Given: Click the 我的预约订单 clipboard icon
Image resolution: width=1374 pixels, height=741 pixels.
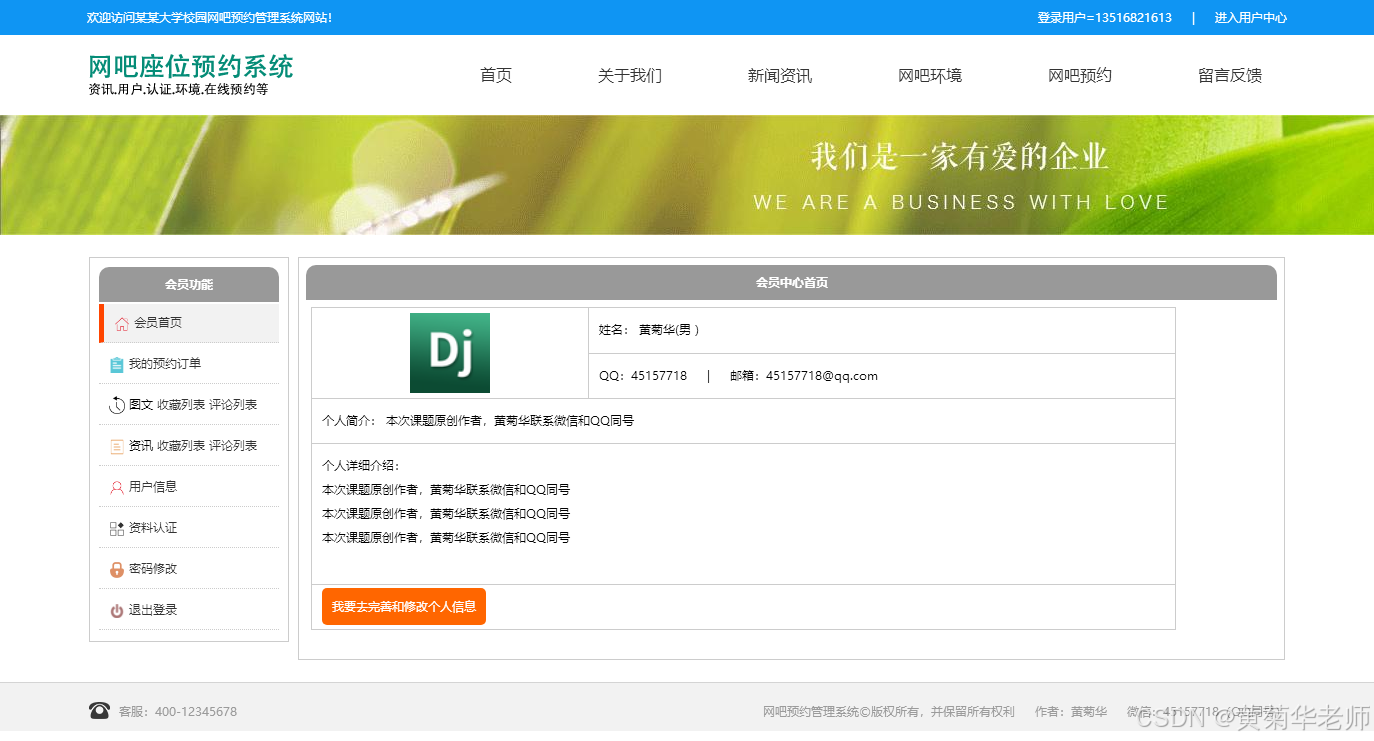Looking at the screenshot, I should [x=117, y=364].
